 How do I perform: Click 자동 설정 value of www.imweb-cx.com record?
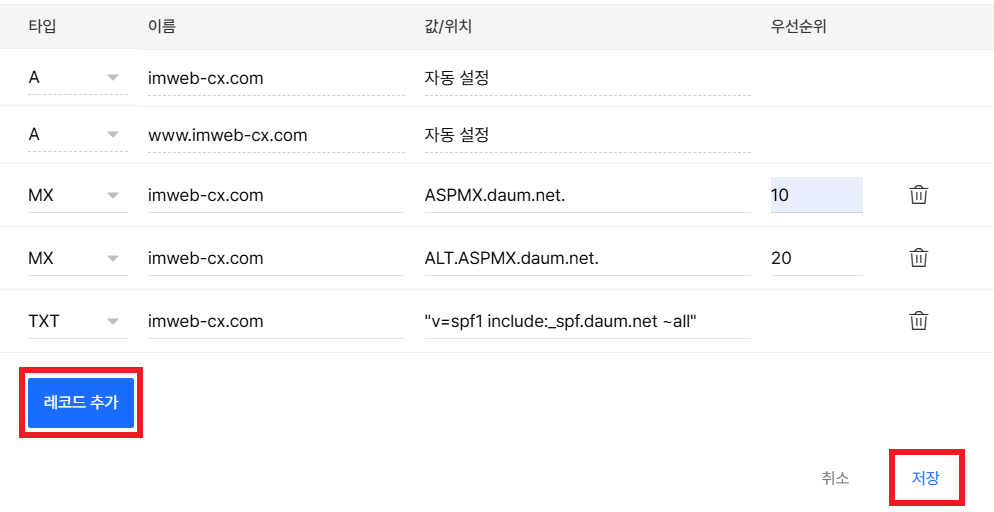click(586, 134)
